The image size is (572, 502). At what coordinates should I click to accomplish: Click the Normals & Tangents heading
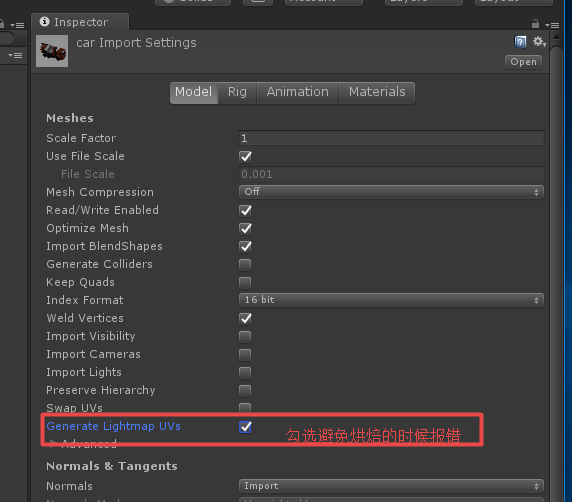point(112,466)
